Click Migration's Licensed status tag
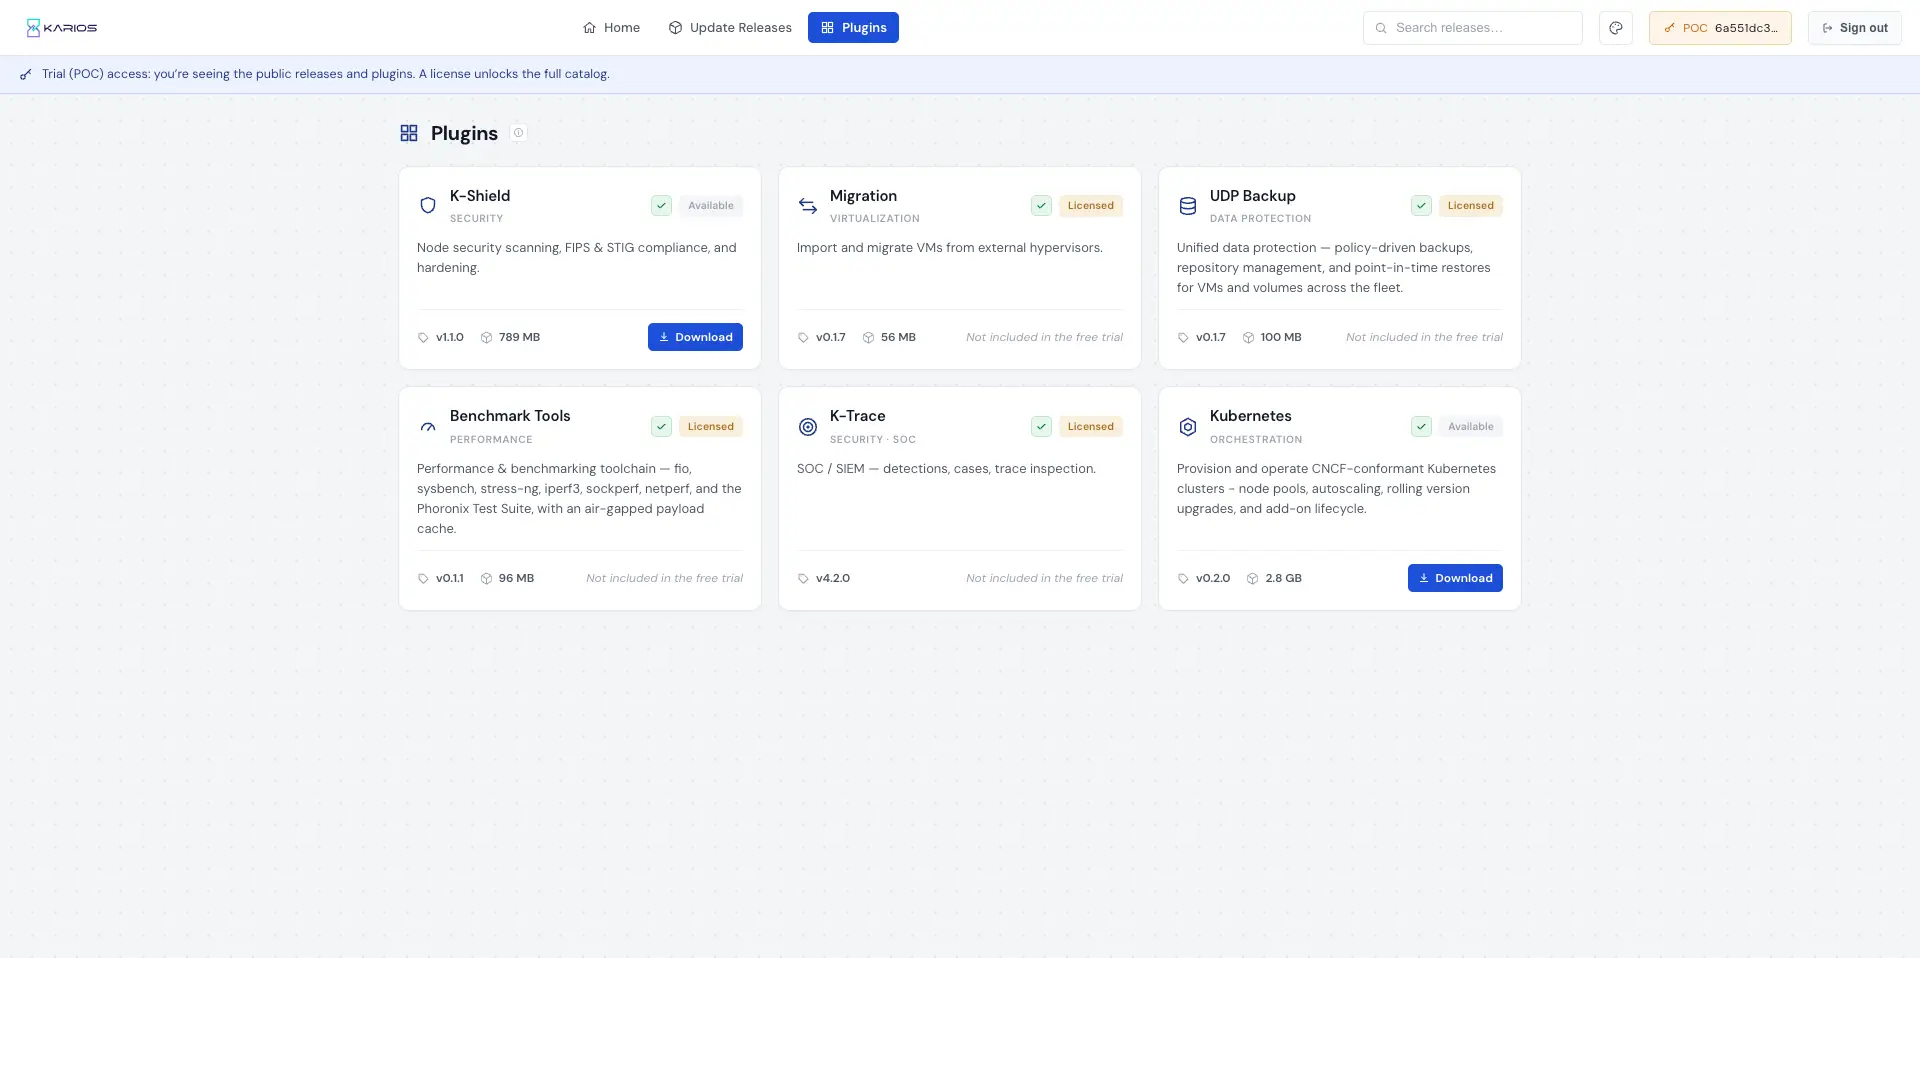 click(x=1091, y=206)
